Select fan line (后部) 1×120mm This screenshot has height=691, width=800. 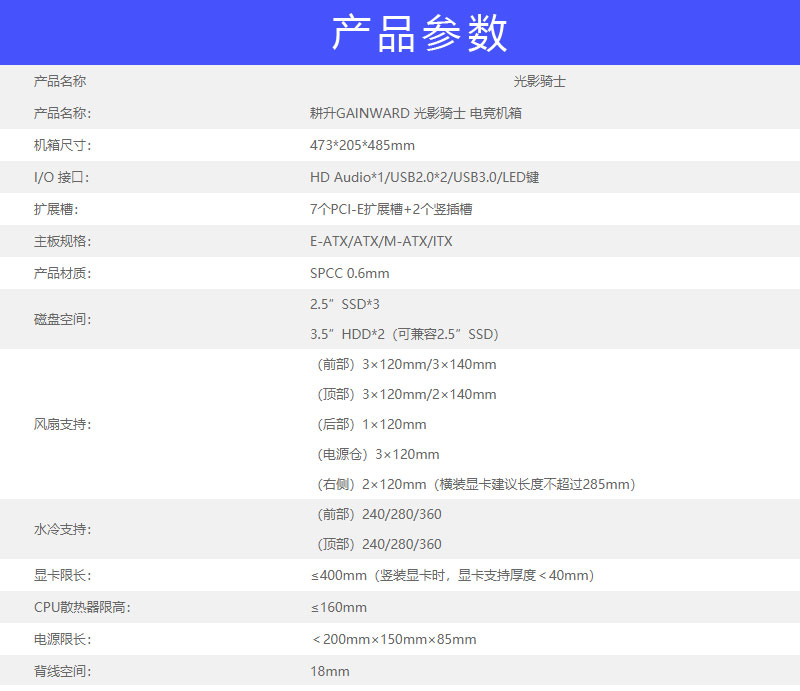point(371,425)
